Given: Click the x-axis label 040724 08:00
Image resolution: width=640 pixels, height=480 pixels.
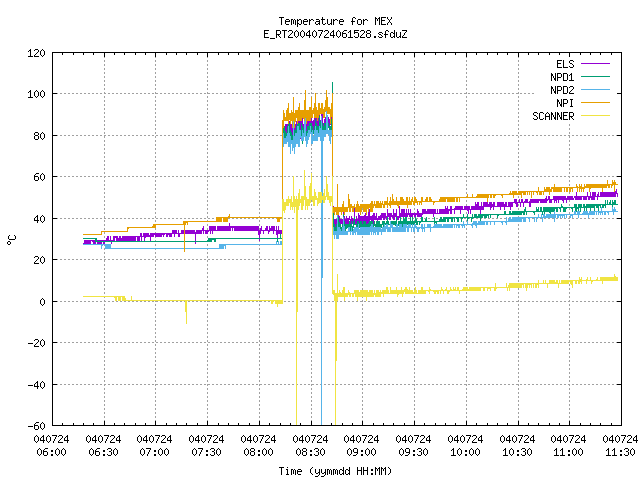Looking at the screenshot, I should tap(258, 446).
